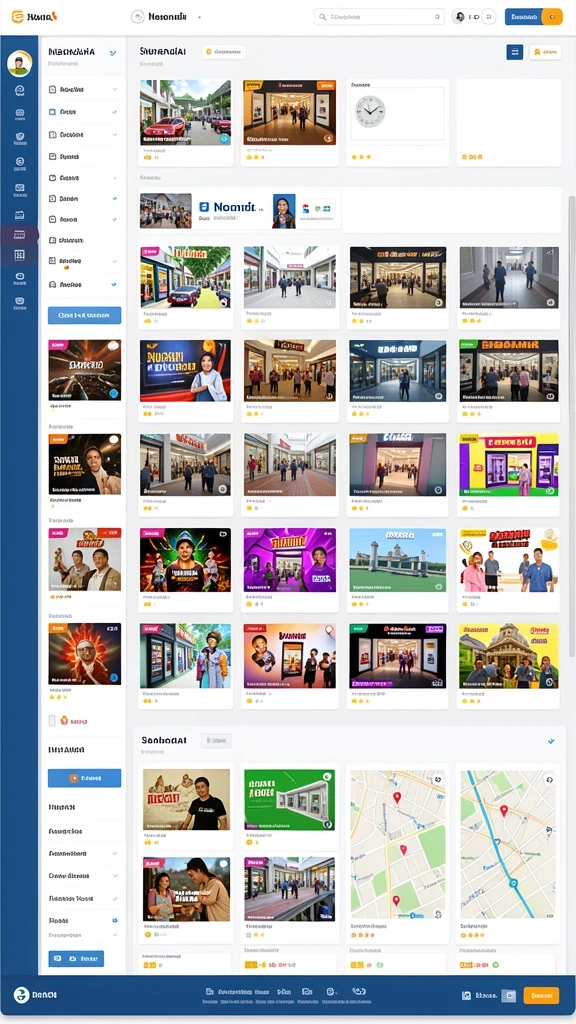The height and width of the screenshot is (1024, 576).
Task: Click the orange button in the footer bar
Action: pos(541,995)
